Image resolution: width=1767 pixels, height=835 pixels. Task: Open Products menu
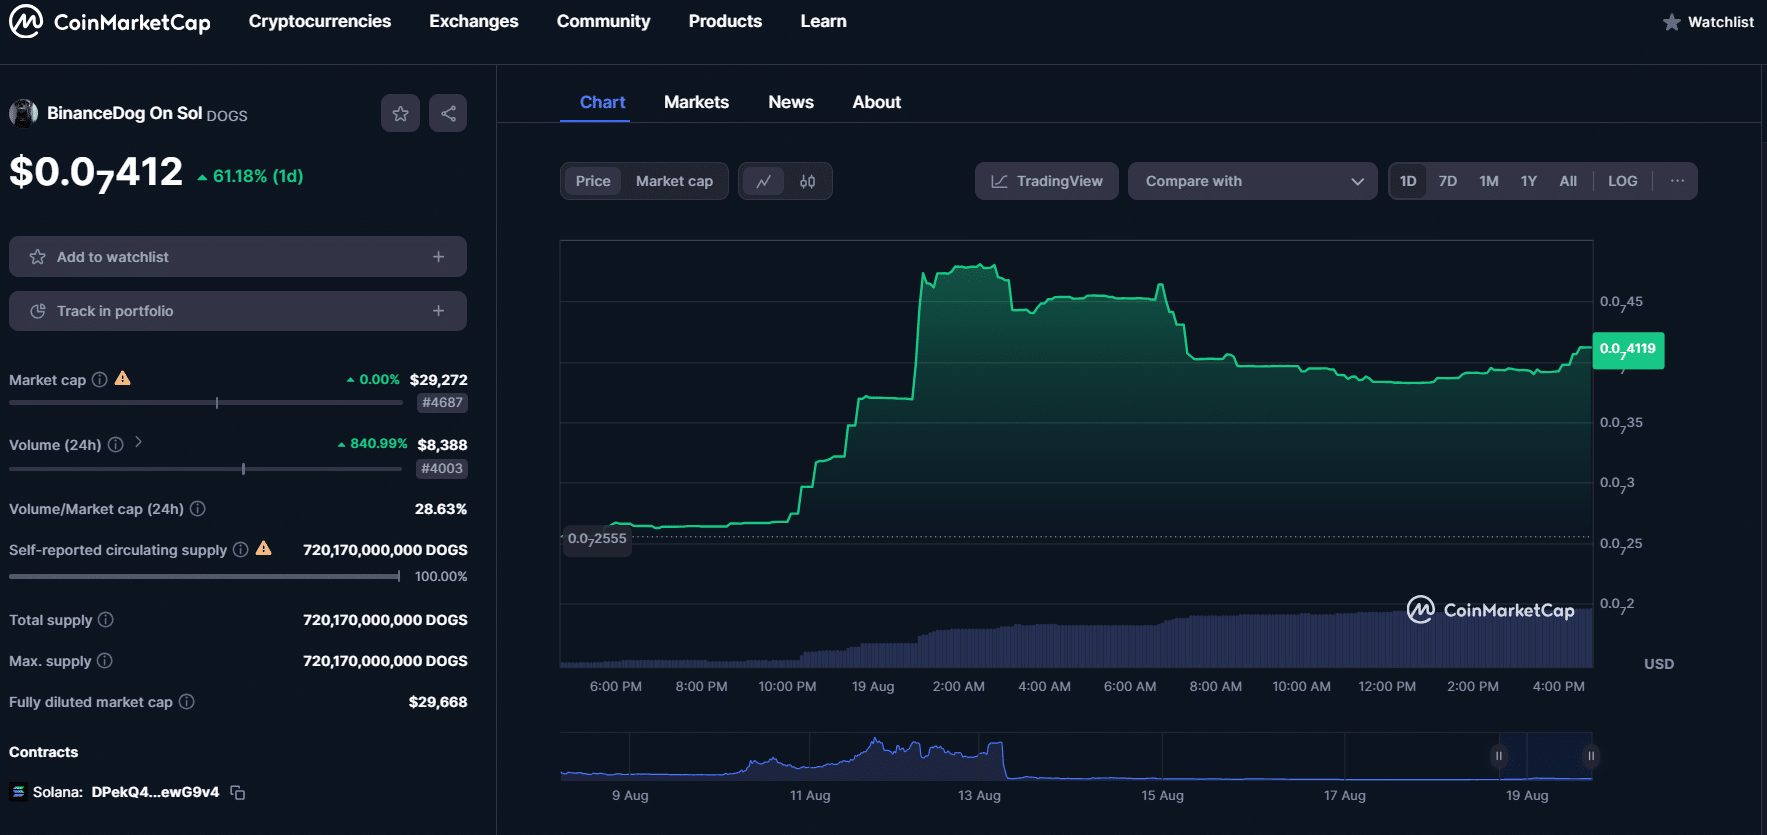725,21
